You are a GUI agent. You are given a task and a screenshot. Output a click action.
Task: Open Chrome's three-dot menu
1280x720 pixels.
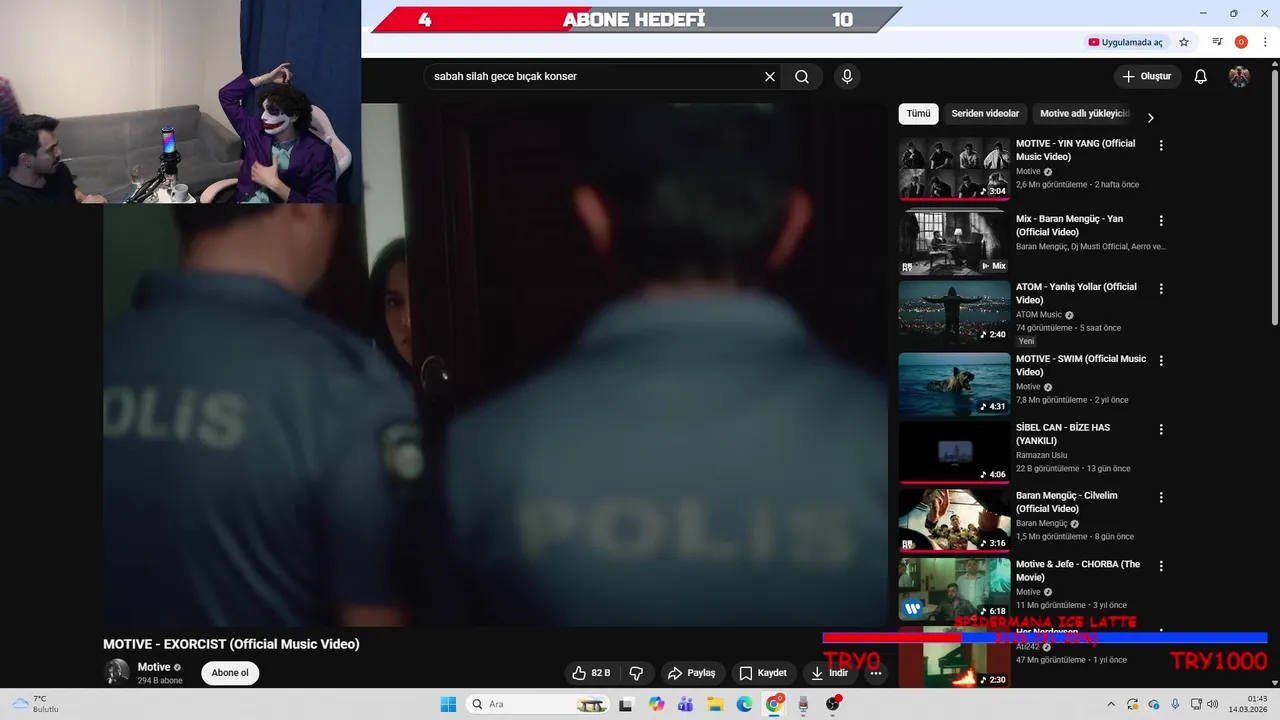pyautogui.click(x=1265, y=42)
